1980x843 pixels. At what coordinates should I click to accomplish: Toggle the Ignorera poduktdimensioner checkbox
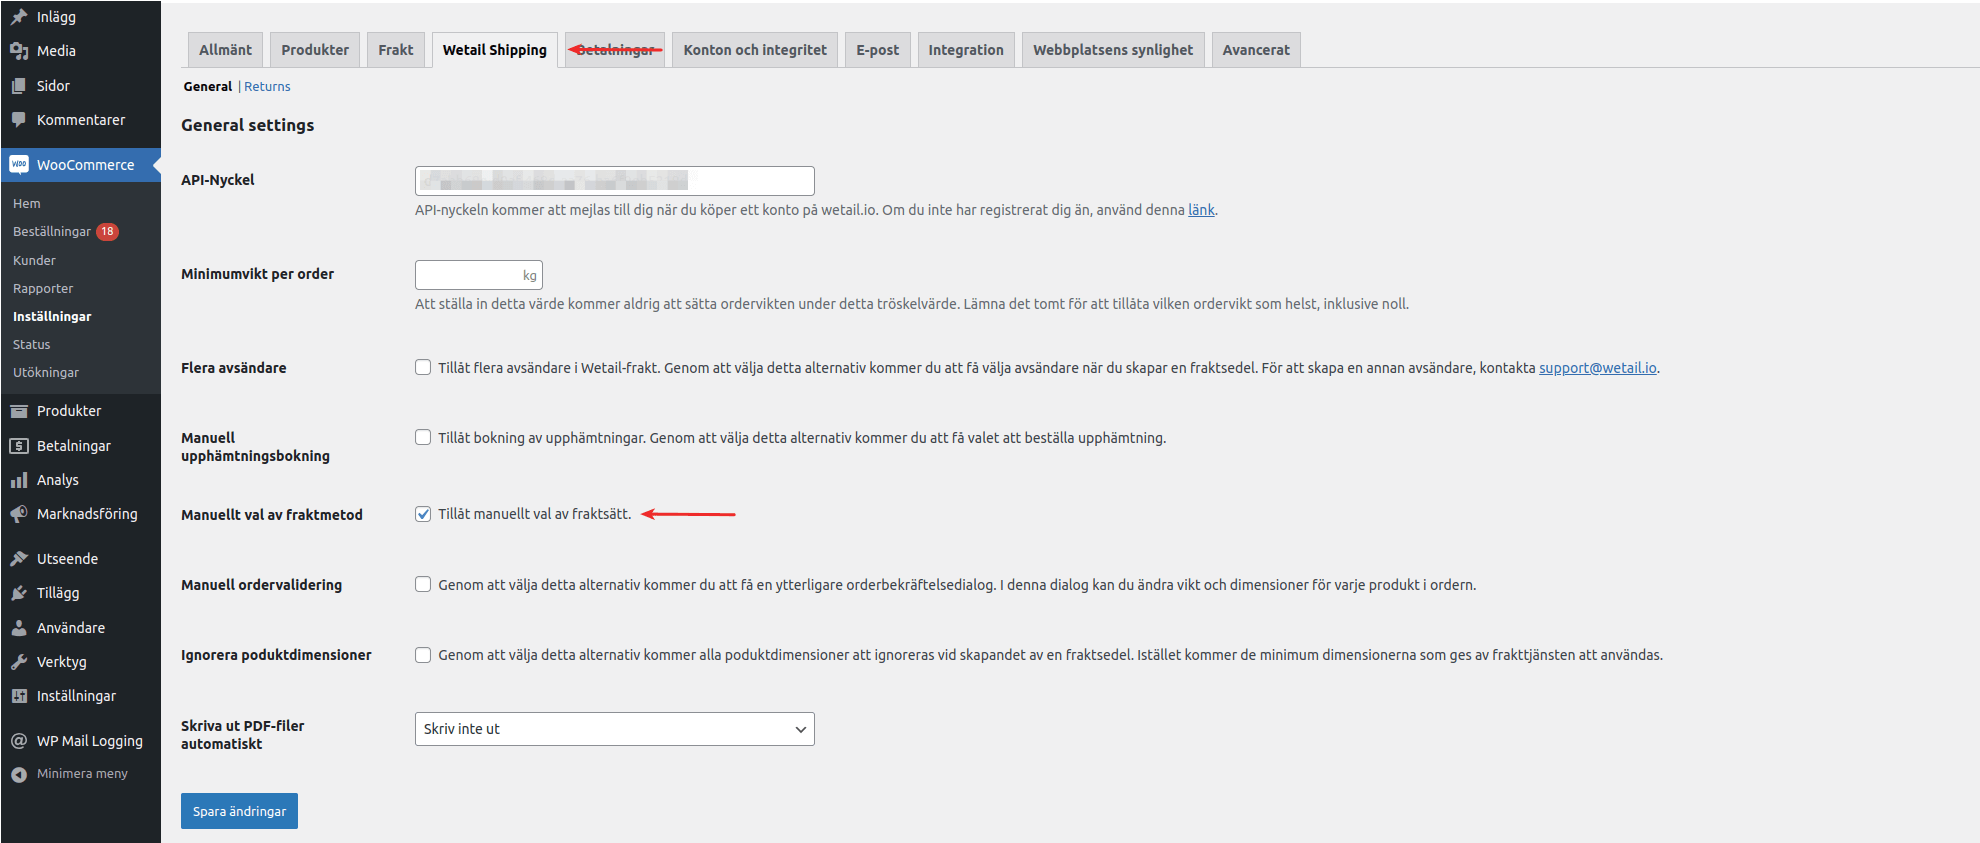[423, 655]
